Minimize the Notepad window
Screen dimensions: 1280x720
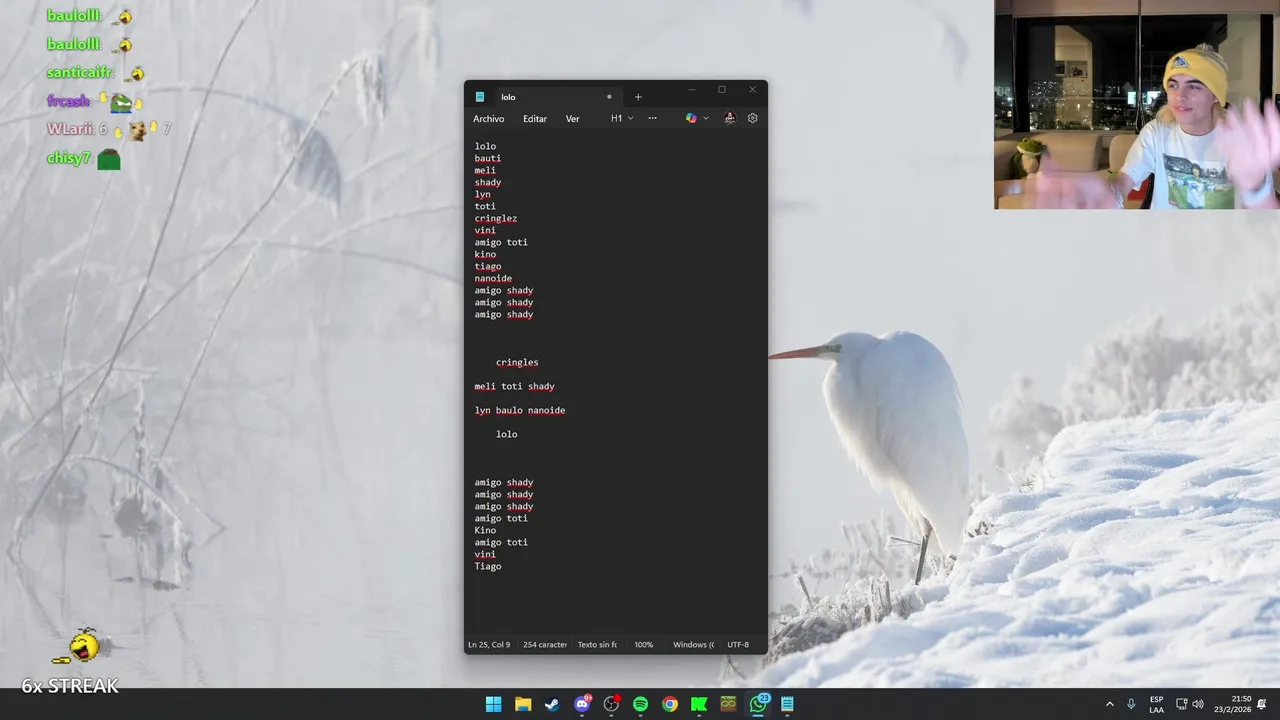(x=691, y=90)
